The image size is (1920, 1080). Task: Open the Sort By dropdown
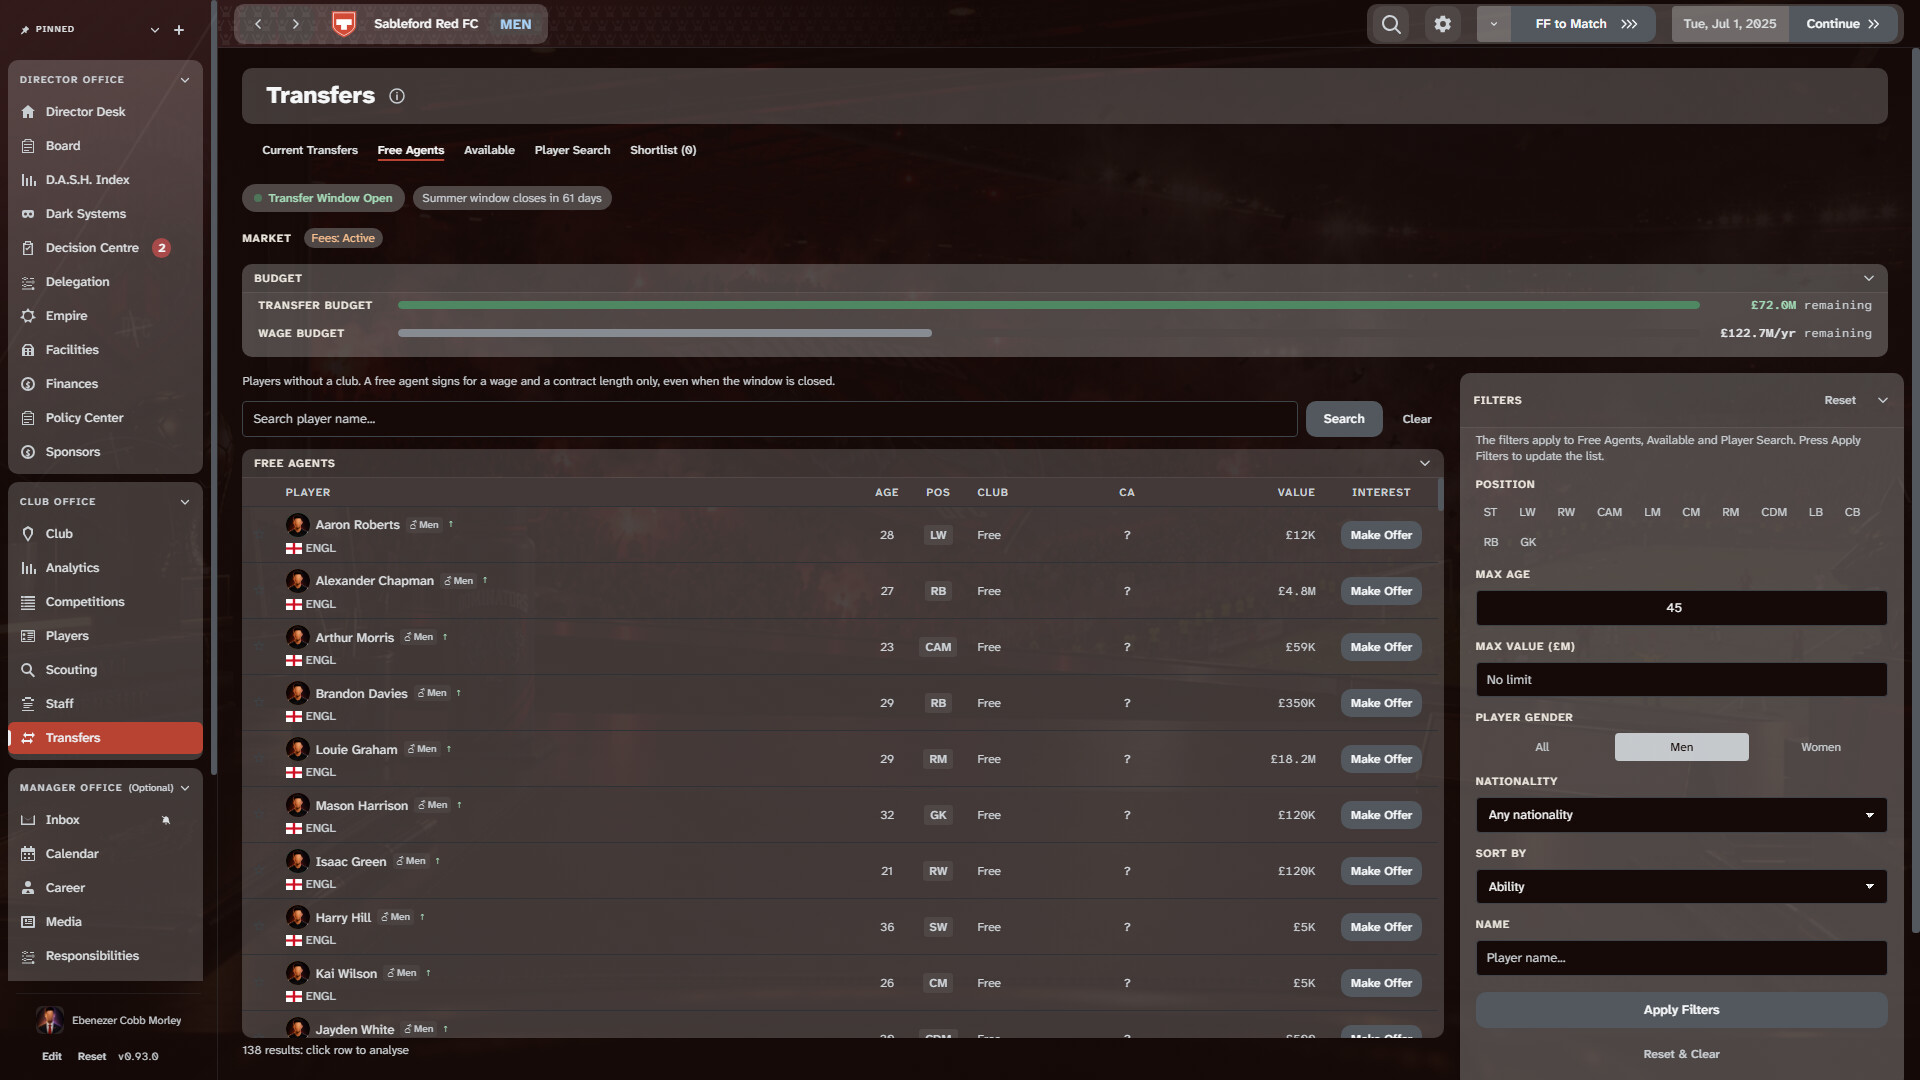click(x=1681, y=887)
